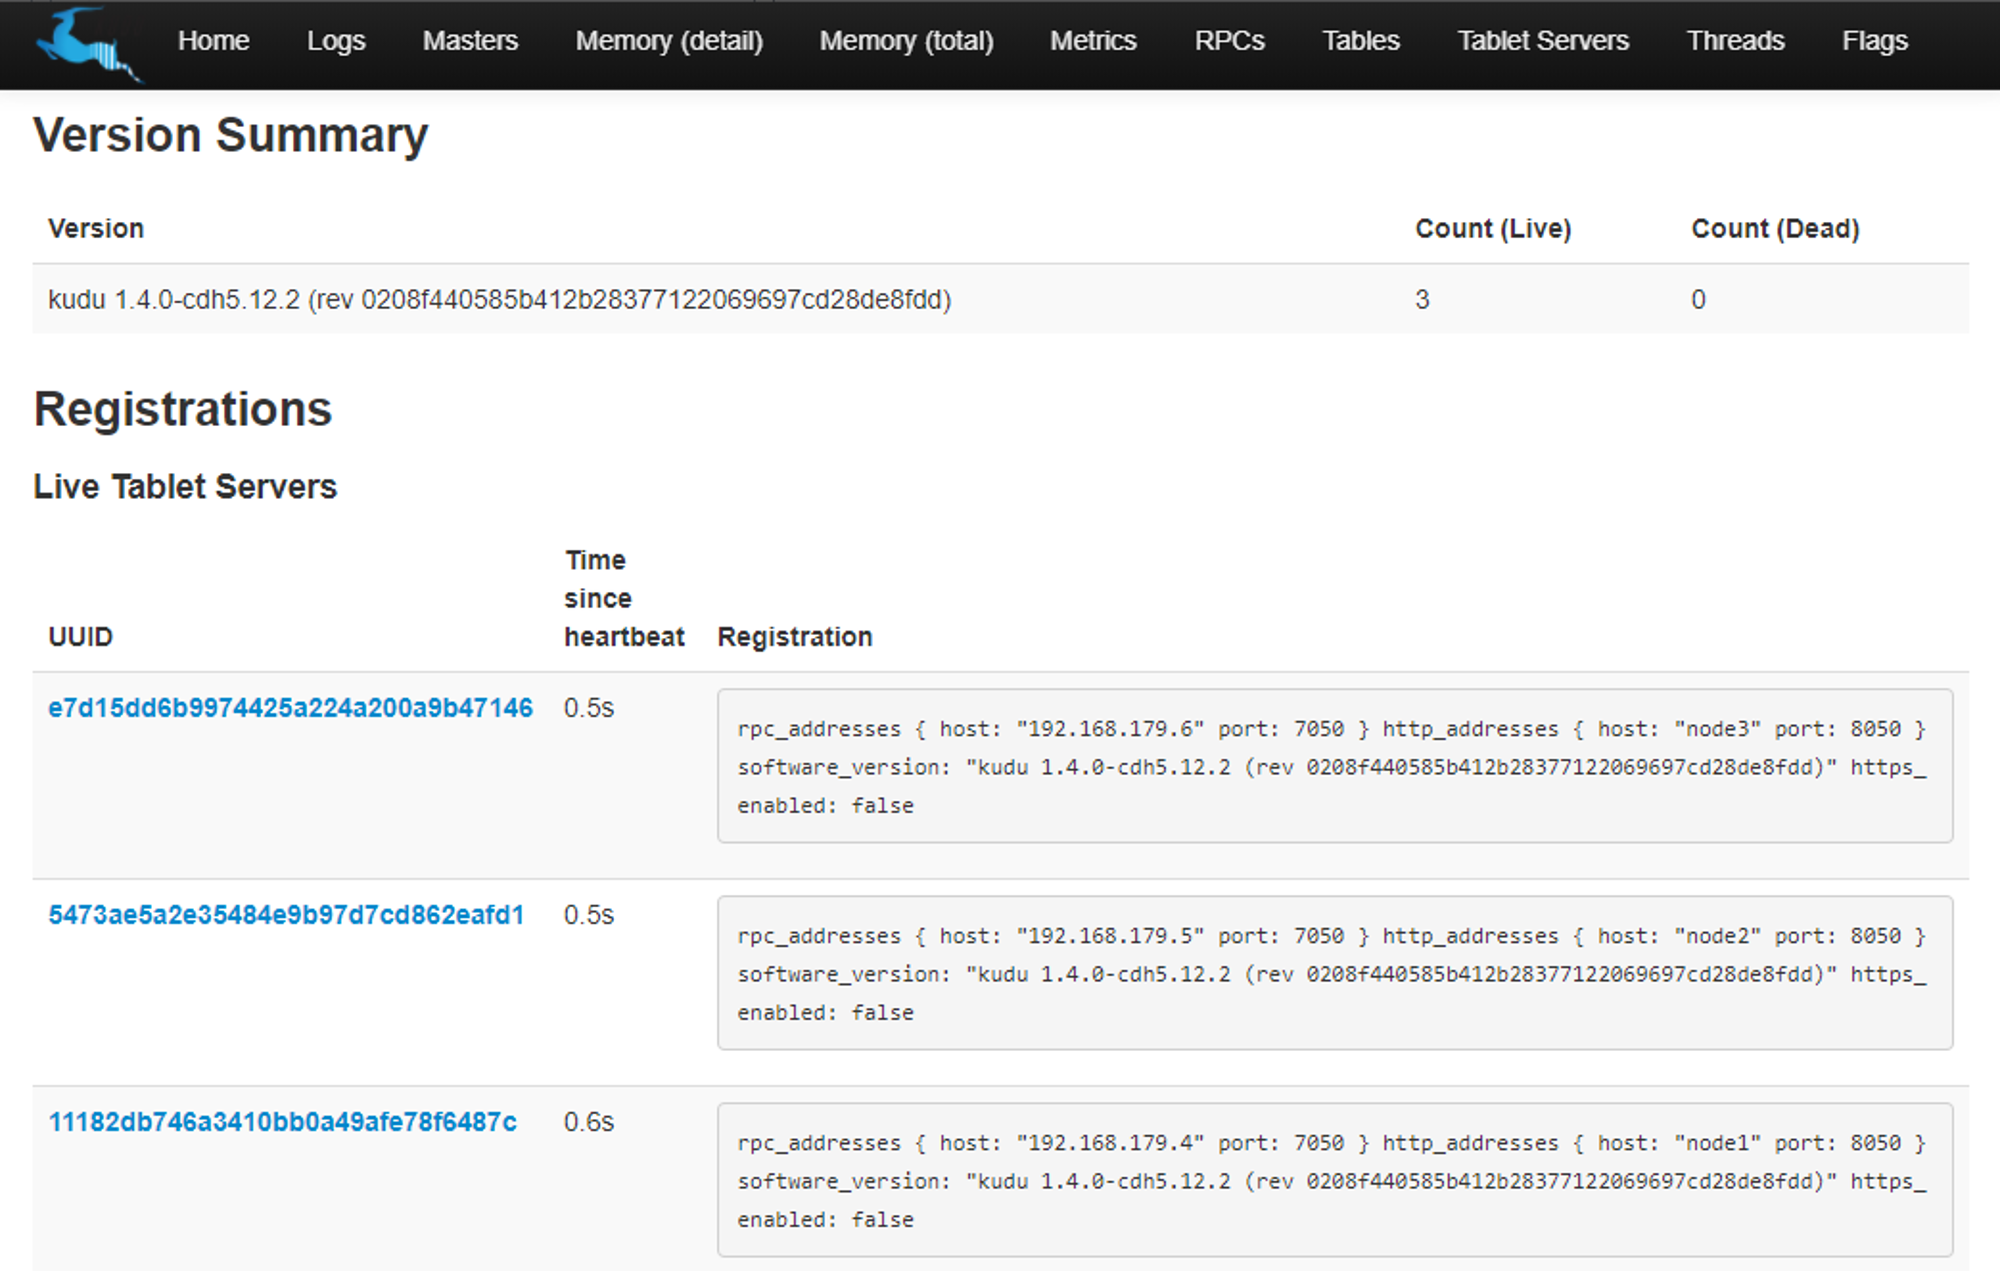Image resolution: width=2000 pixels, height=1271 pixels.
Task: Click the Time since heartbeat header
Action: click(624, 598)
